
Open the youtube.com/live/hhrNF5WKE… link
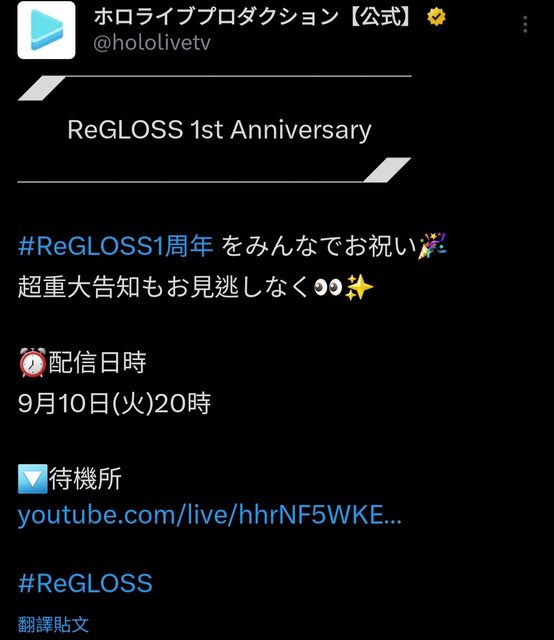point(210,515)
